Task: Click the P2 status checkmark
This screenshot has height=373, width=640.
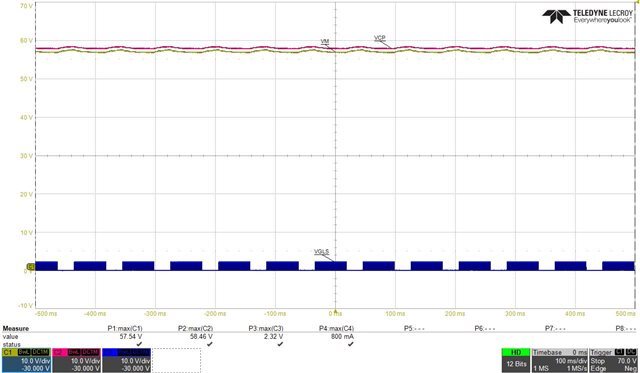Action: tap(210, 344)
